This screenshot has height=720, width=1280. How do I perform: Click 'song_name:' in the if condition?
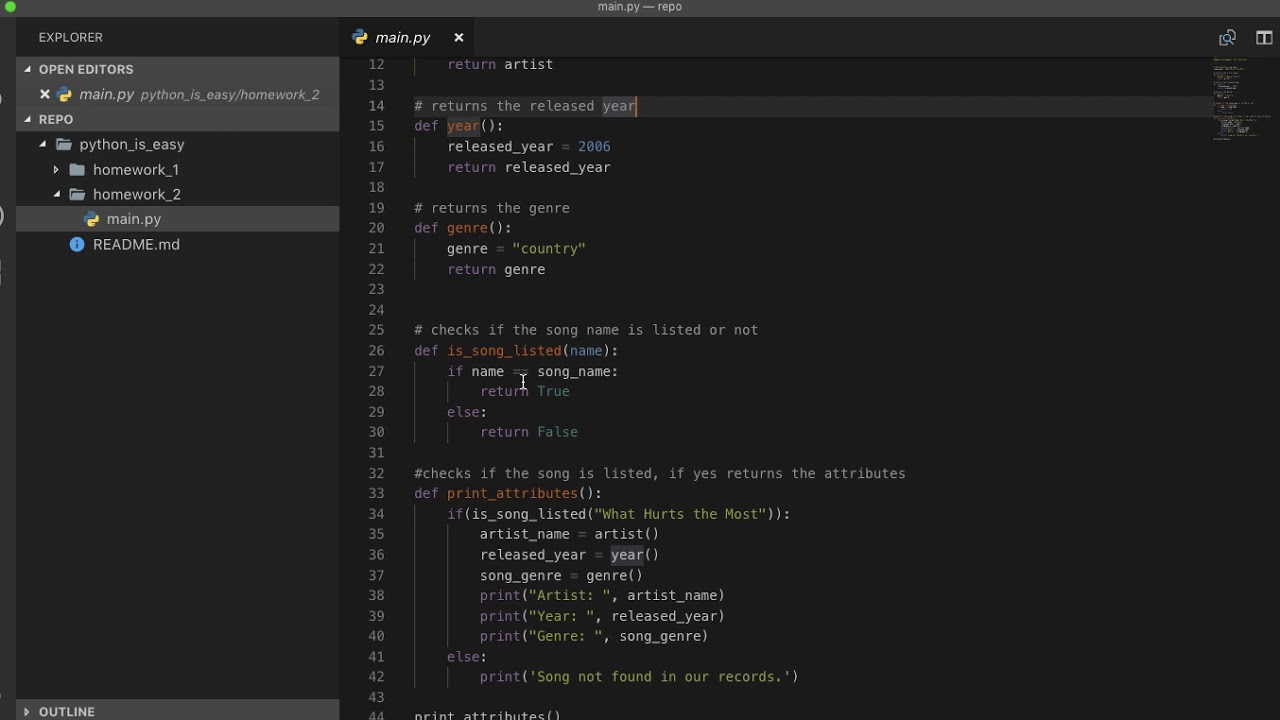(577, 371)
